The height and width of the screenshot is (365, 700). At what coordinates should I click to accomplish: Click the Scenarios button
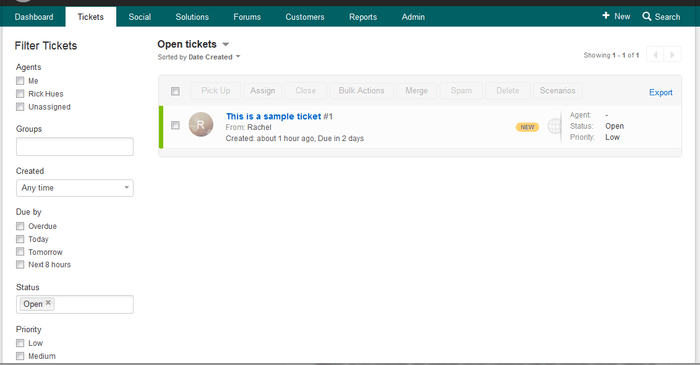558,91
